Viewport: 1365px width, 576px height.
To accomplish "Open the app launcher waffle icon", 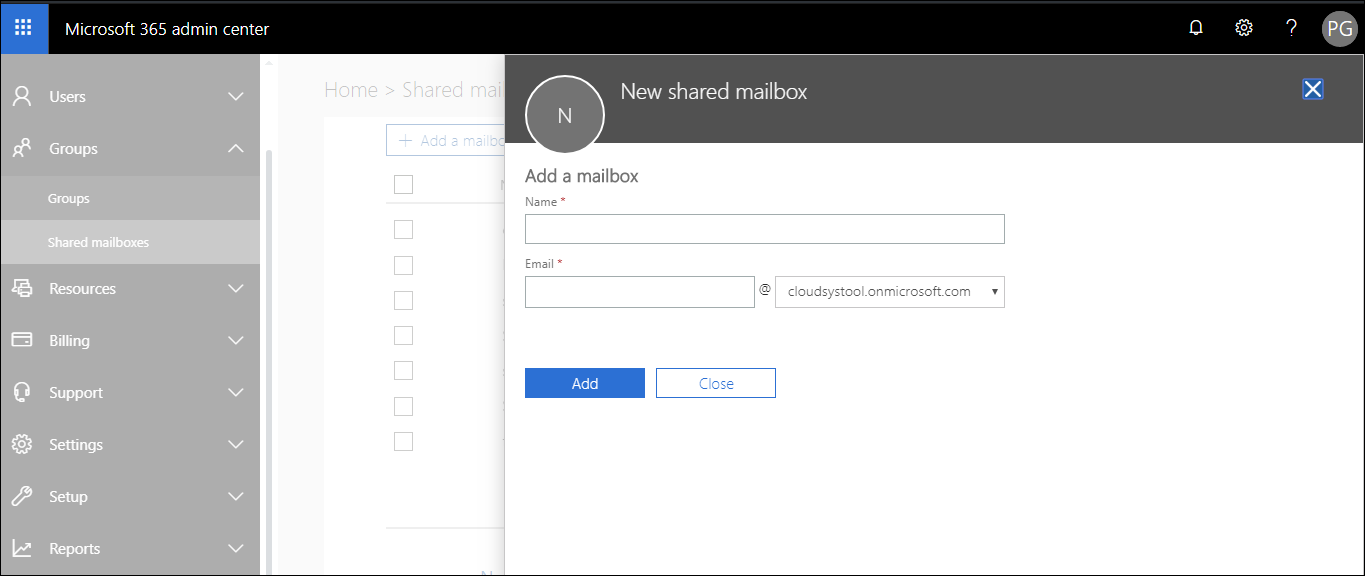I will tap(24, 28).
